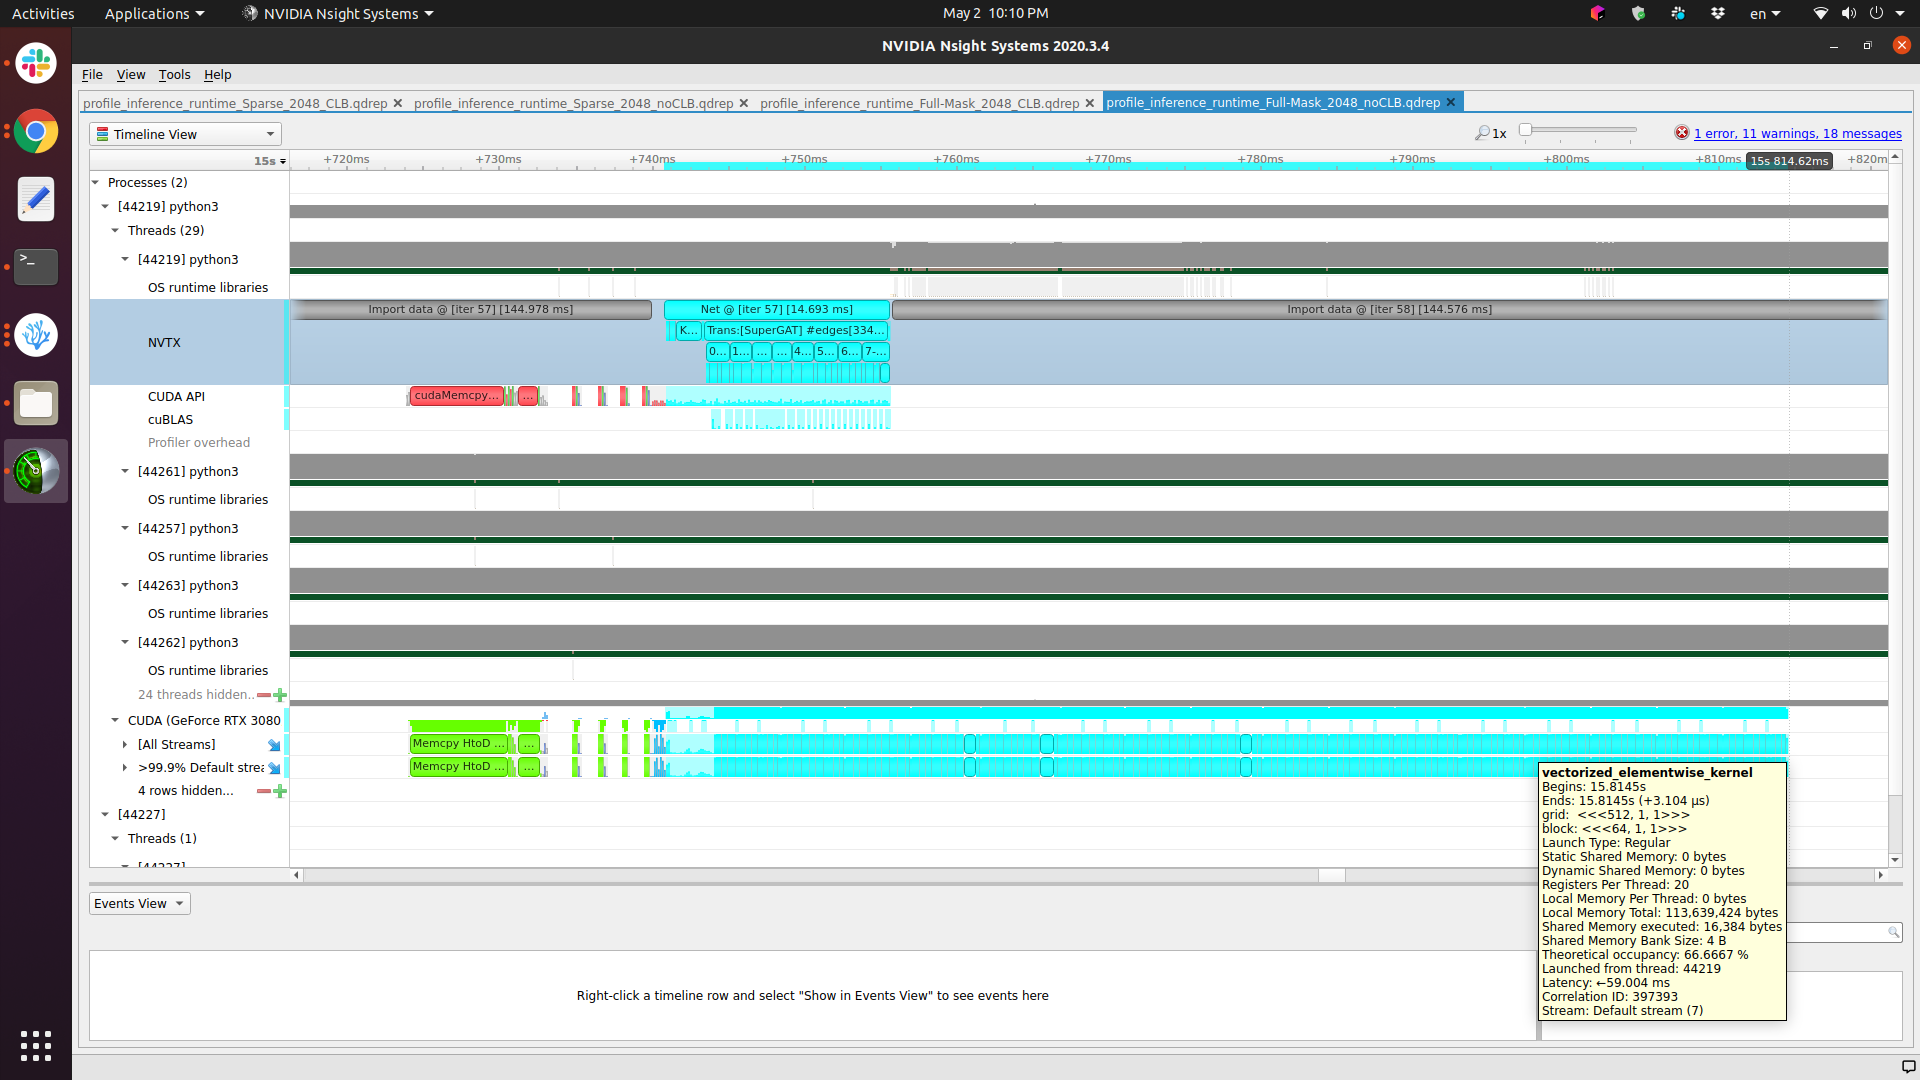Screen dimensions: 1920x1080
Task: Collapse the Processes (2) tree node
Action: click(x=96, y=183)
